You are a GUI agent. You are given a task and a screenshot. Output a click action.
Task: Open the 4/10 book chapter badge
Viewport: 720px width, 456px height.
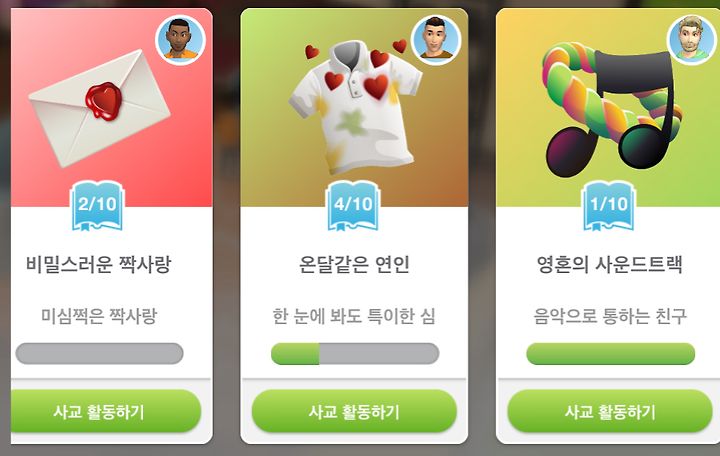click(x=353, y=205)
